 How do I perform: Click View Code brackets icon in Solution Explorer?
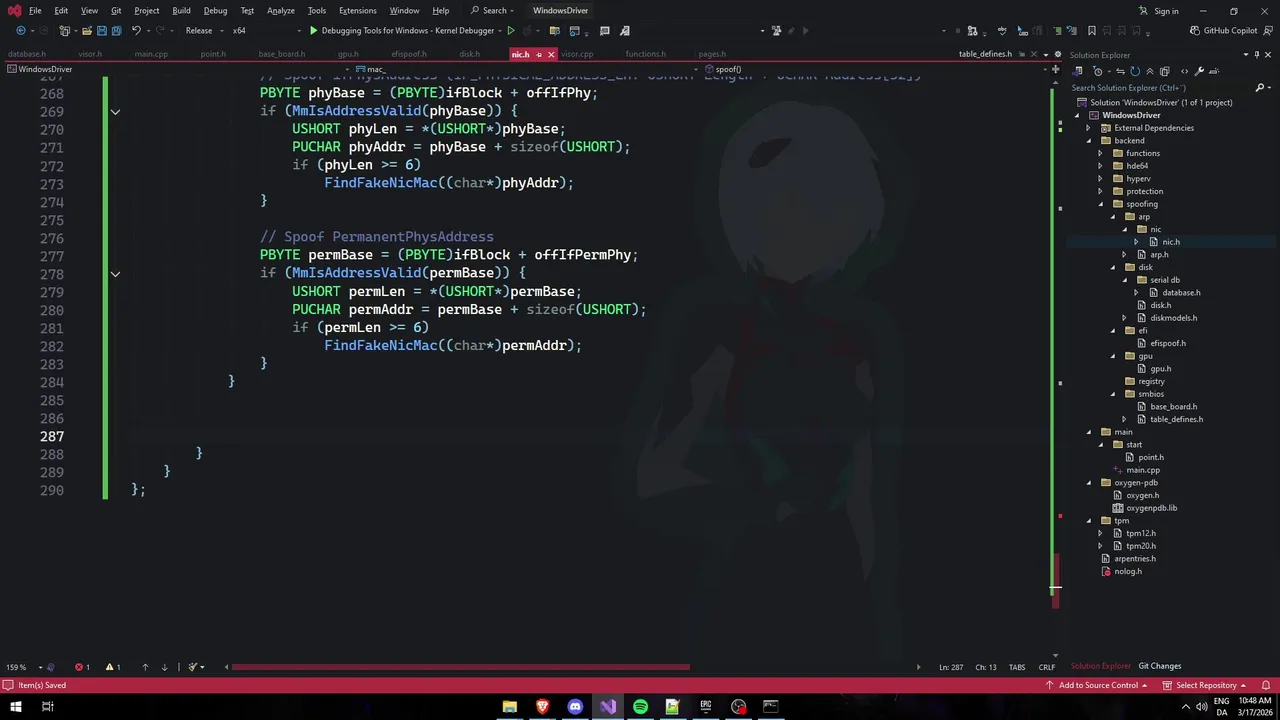click(x=1184, y=71)
